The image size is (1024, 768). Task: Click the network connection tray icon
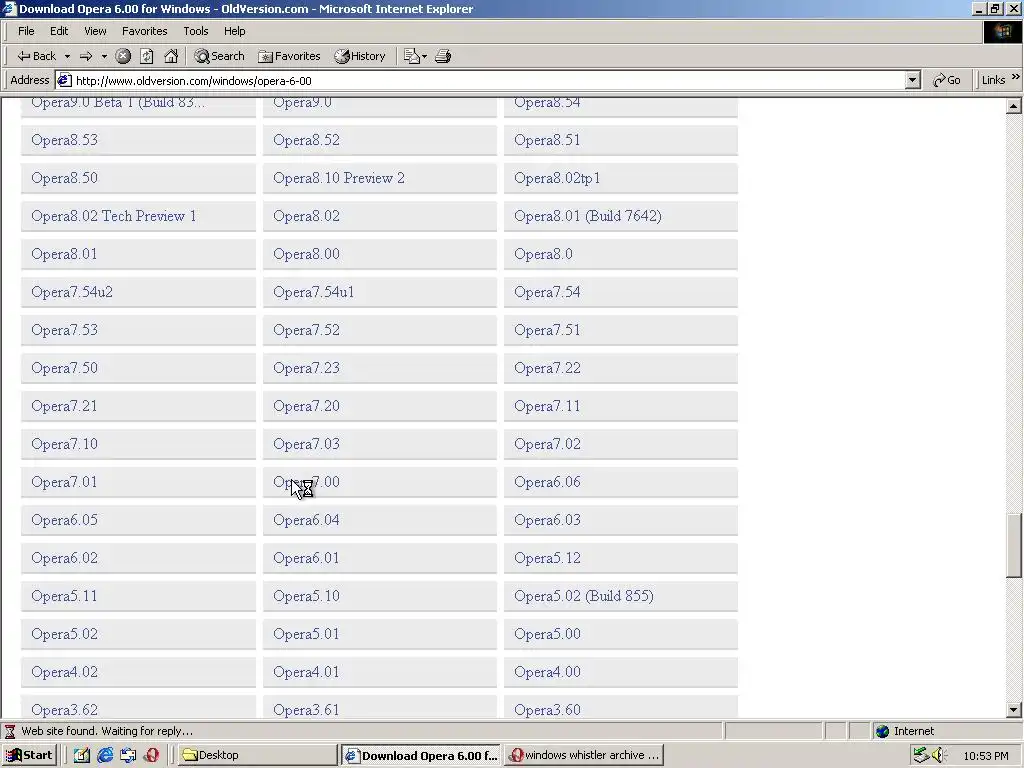[921, 755]
